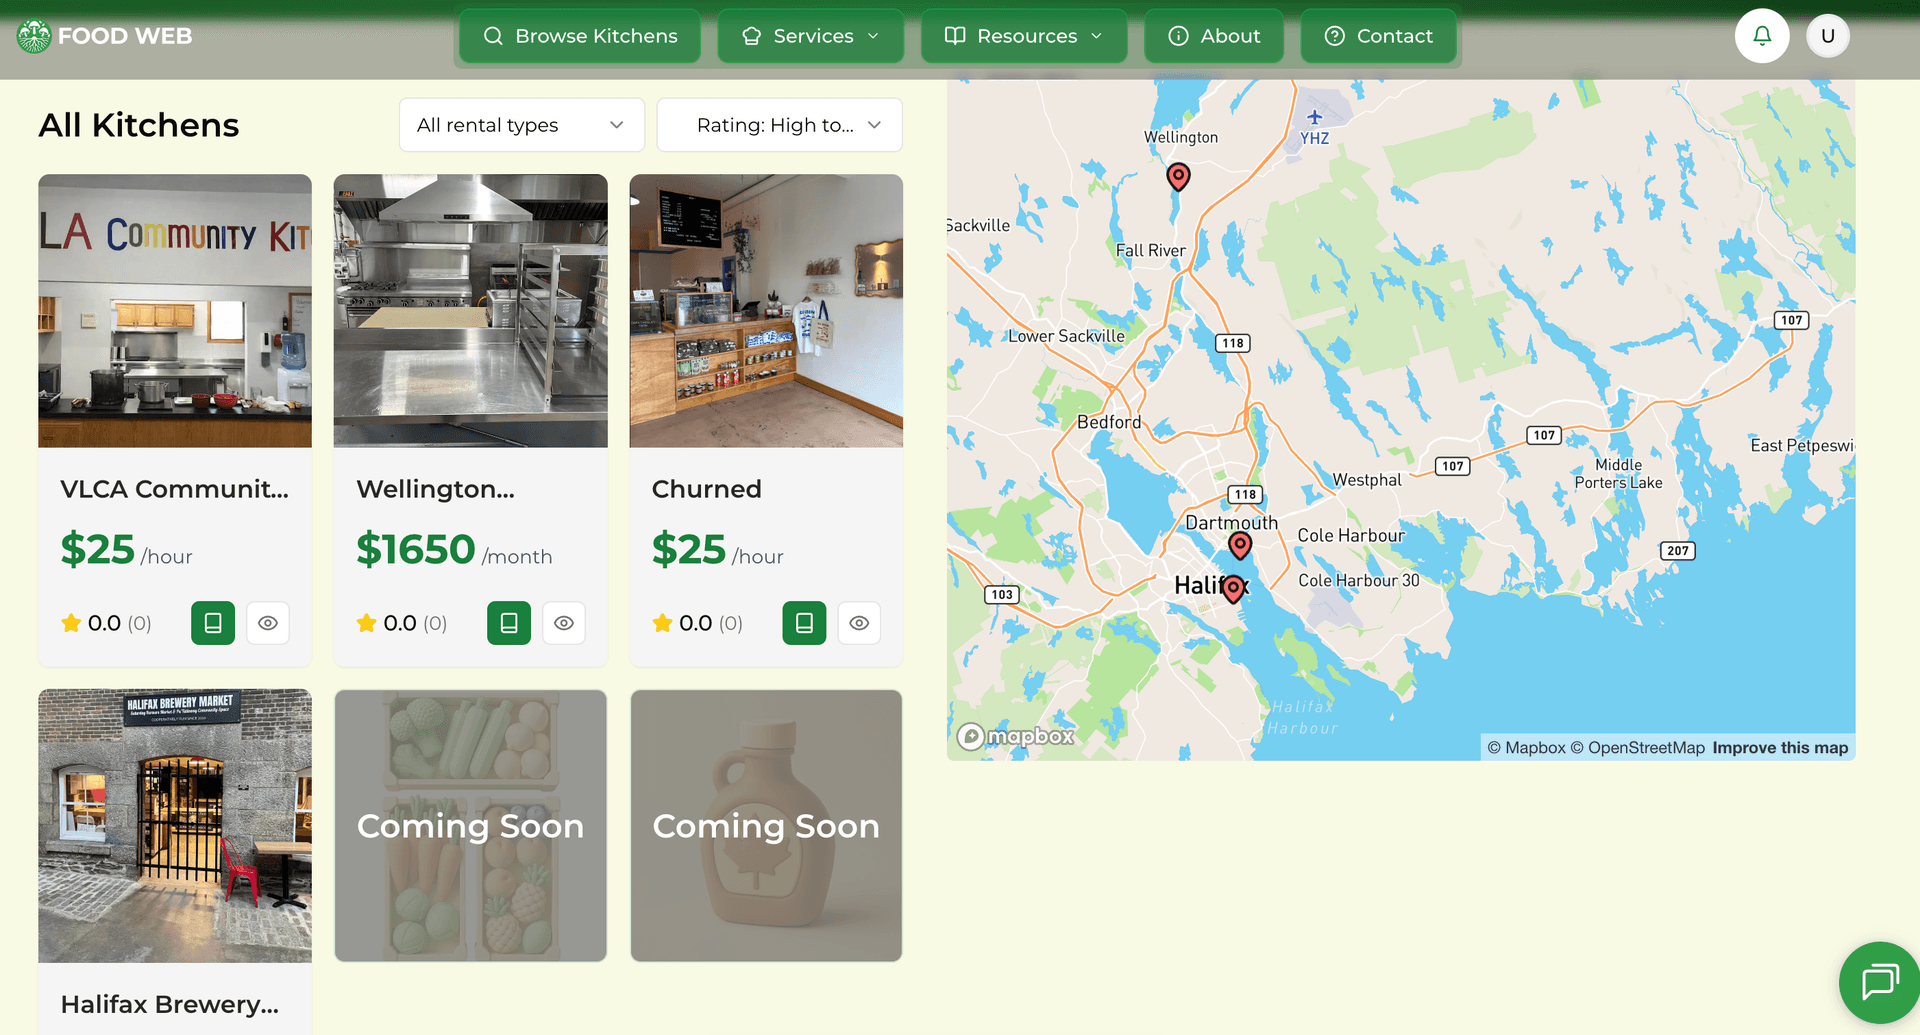Open the Rating sort dropdown
The width and height of the screenshot is (1920, 1035).
pos(779,125)
